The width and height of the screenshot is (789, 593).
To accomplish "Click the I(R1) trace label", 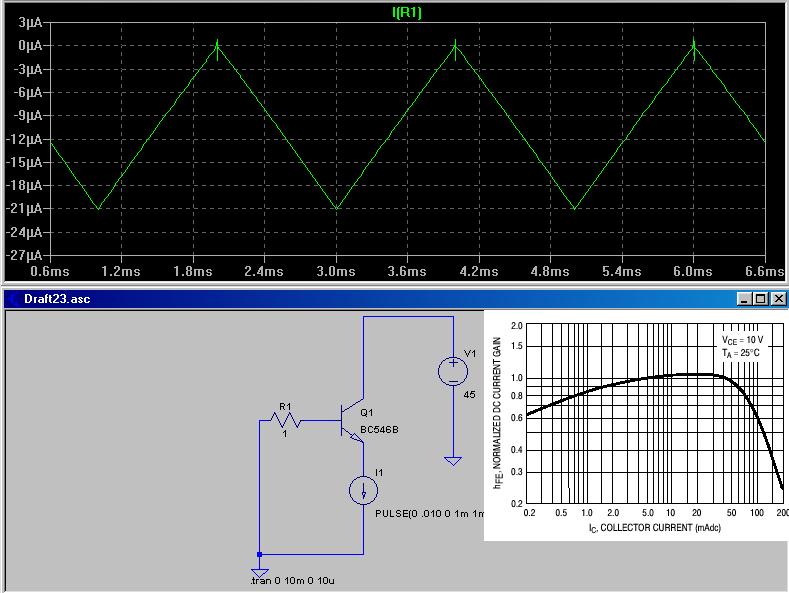I will coord(407,12).
